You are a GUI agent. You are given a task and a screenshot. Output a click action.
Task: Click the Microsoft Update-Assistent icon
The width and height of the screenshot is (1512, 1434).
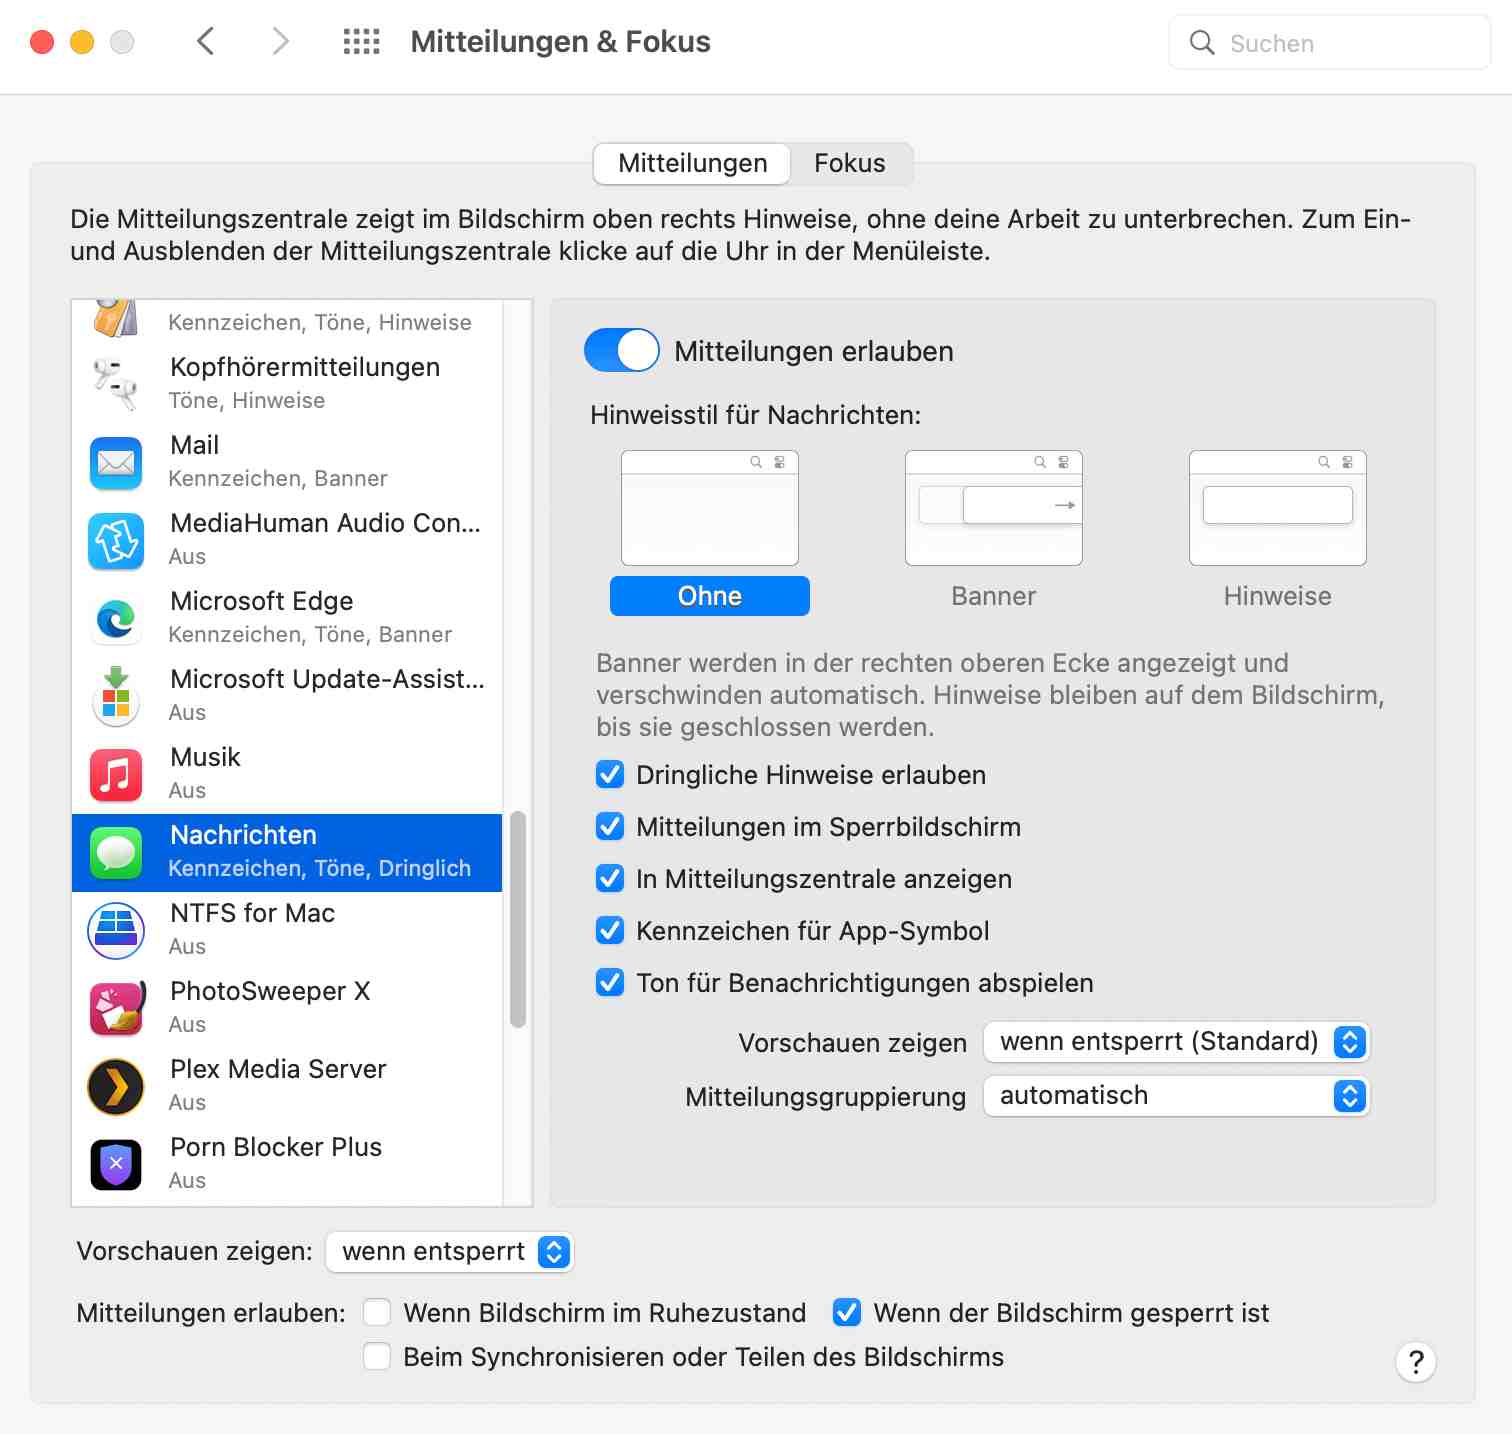point(116,696)
